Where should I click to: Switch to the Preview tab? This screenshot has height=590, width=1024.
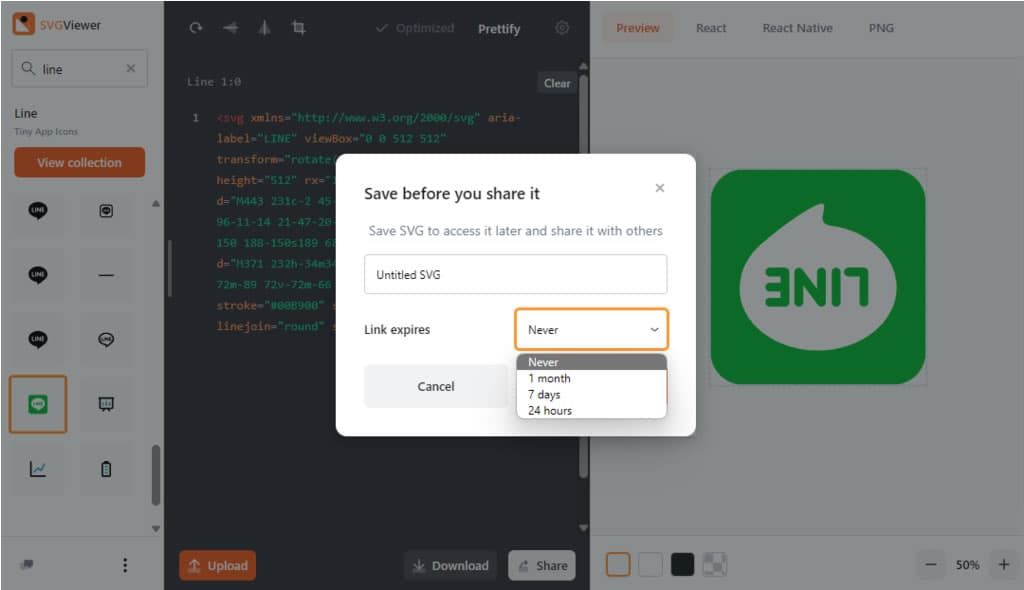[x=637, y=28]
